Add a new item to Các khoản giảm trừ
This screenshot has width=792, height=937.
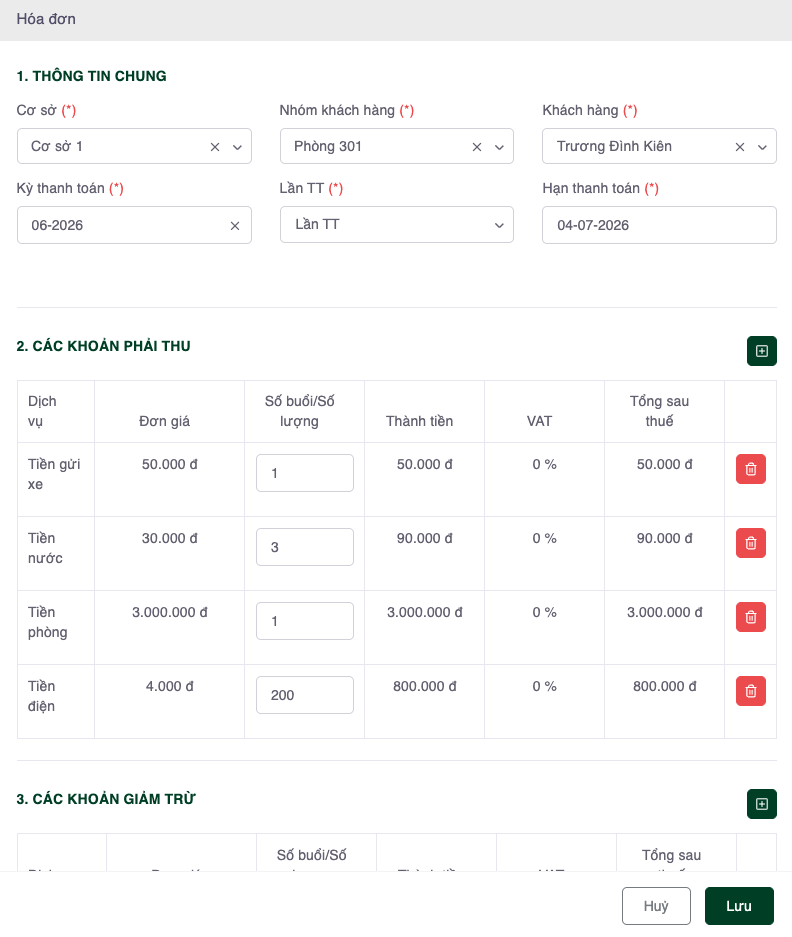pos(762,804)
